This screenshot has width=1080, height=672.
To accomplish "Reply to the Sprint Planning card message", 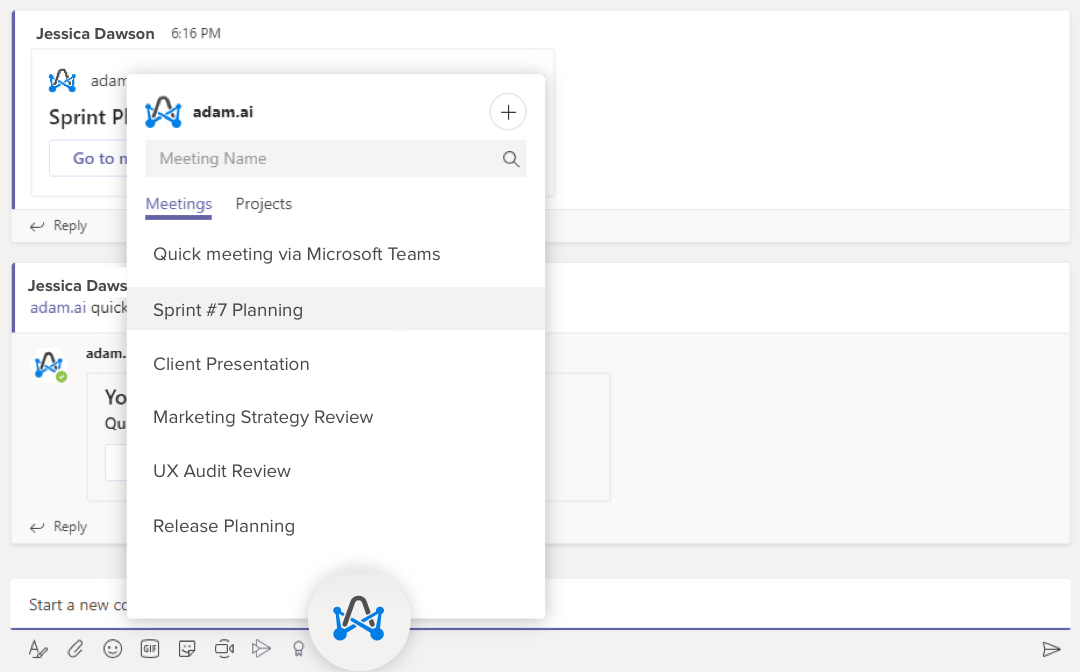I will [x=59, y=226].
